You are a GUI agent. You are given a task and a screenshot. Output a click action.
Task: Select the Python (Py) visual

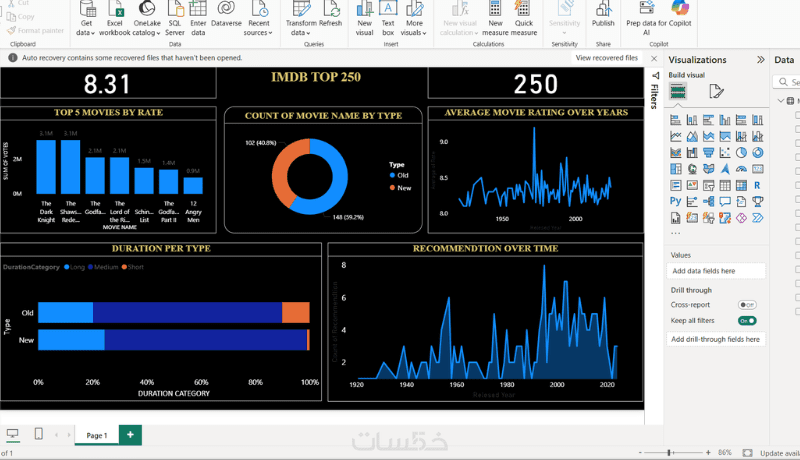point(676,201)
